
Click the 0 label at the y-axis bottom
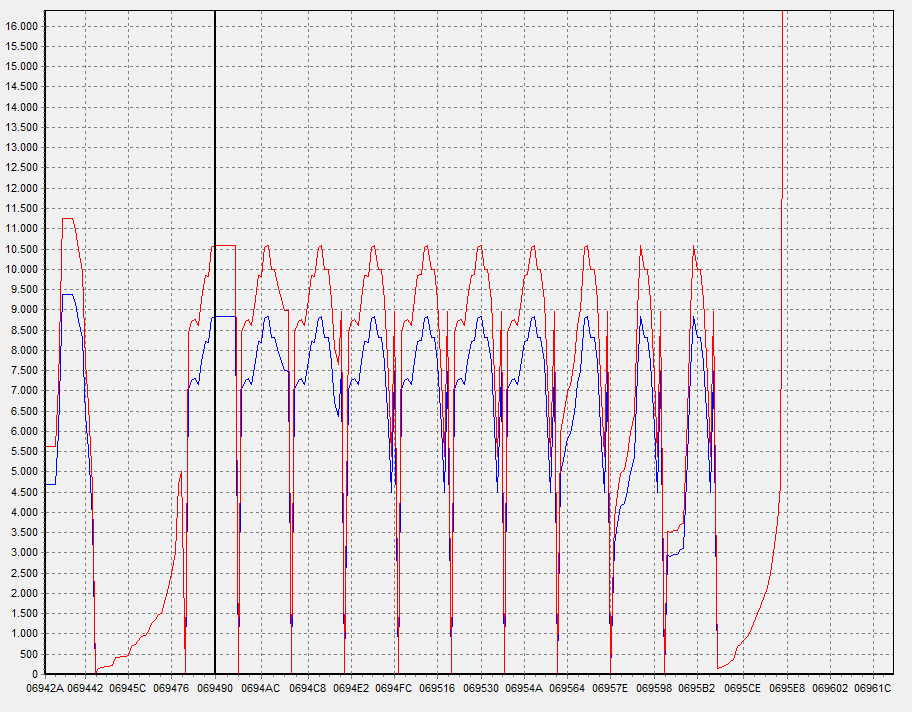tap(35, 673)
